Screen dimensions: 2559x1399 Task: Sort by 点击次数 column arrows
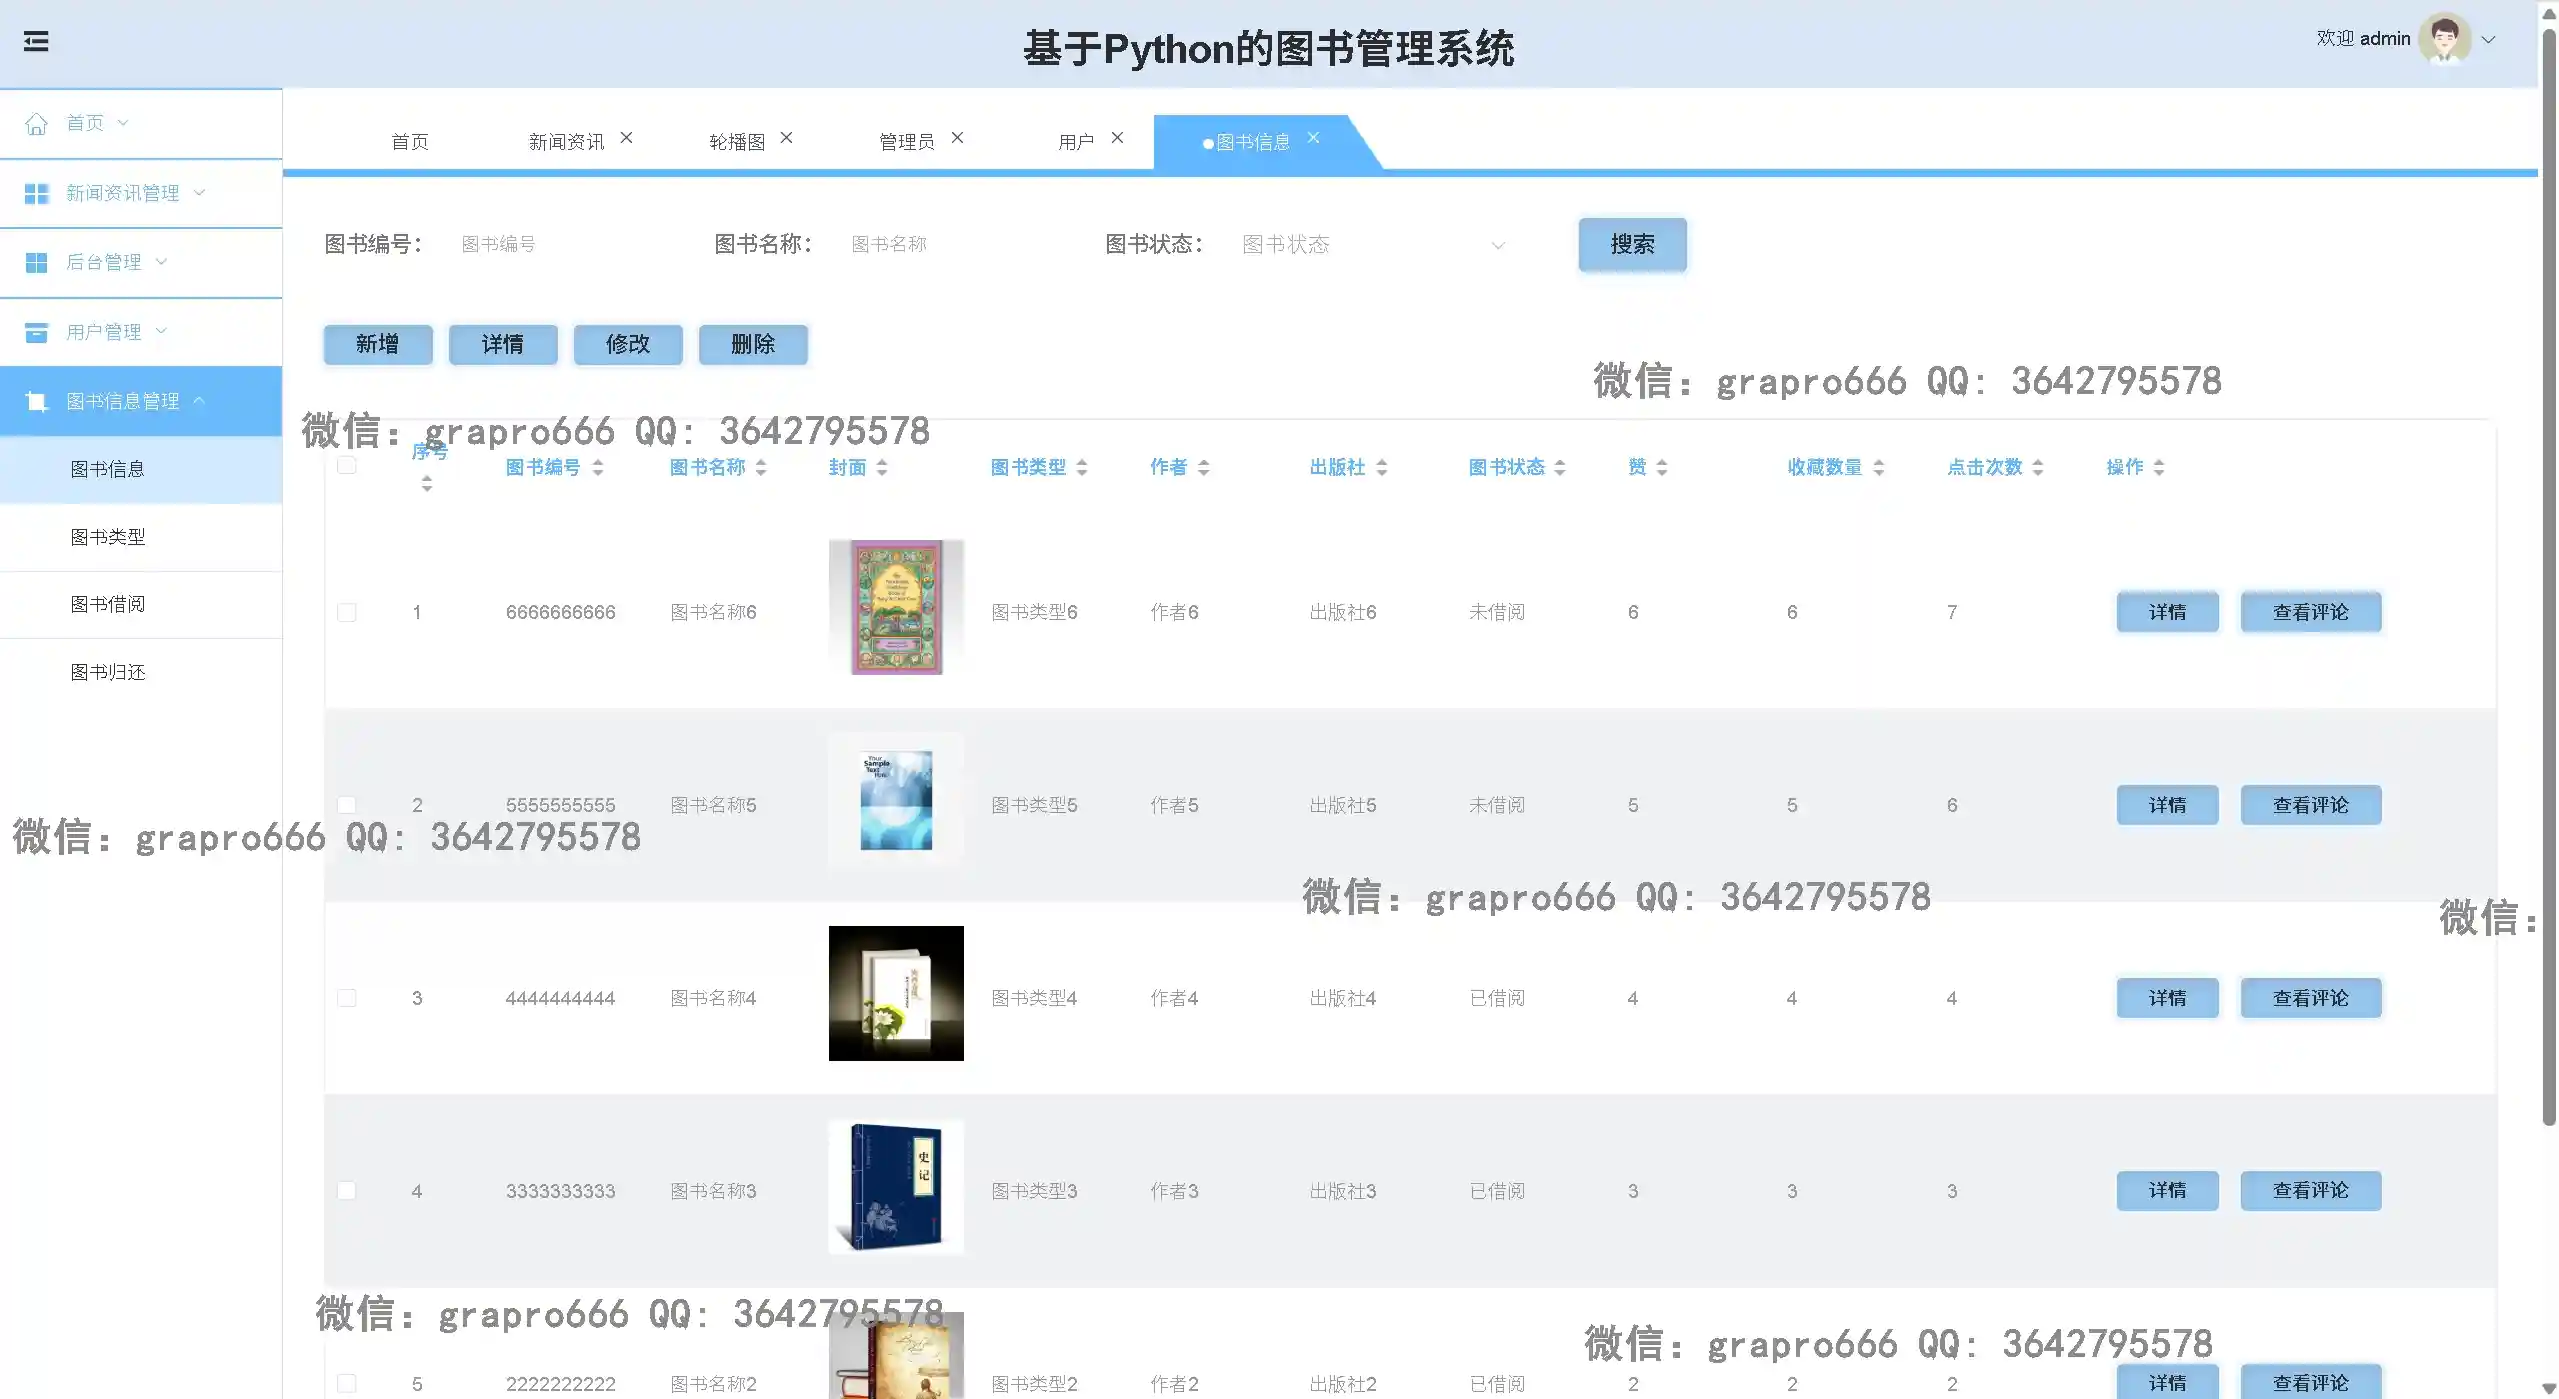(2038, 467)
